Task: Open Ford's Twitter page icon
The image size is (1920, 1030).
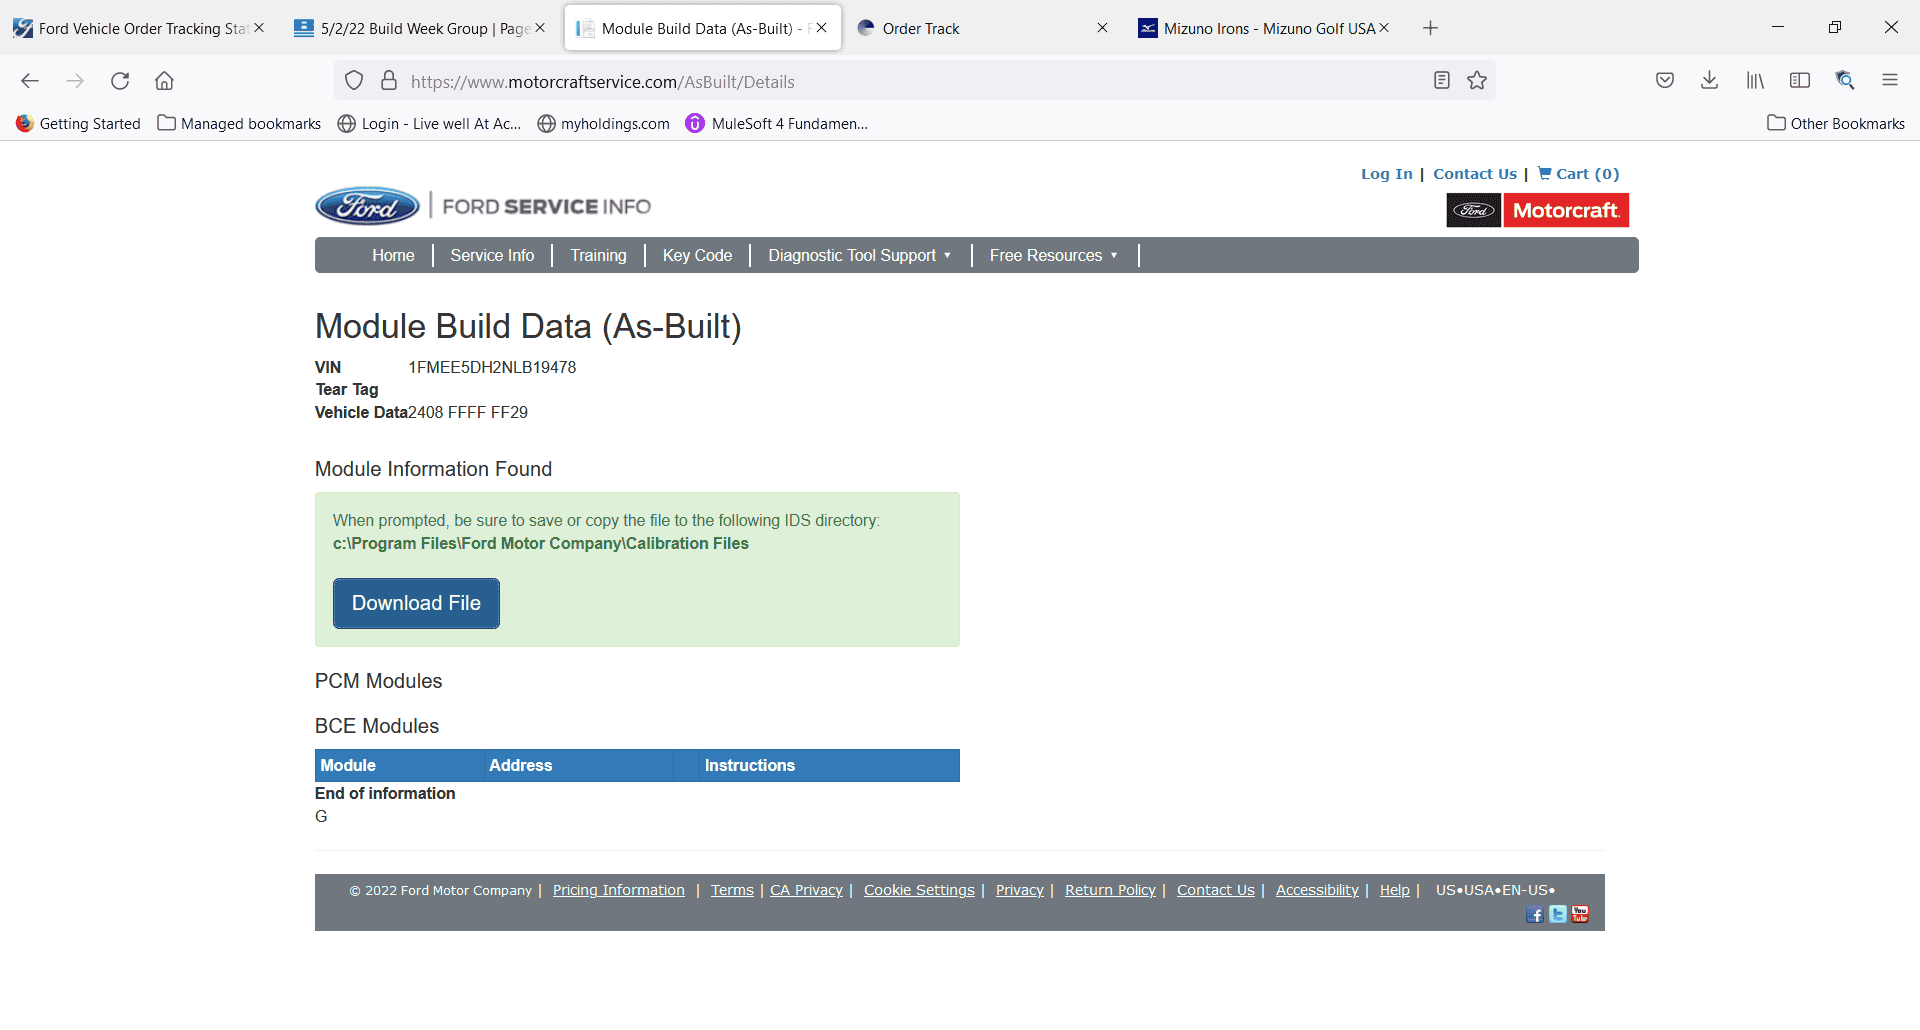Action: tap(1558, 914)
